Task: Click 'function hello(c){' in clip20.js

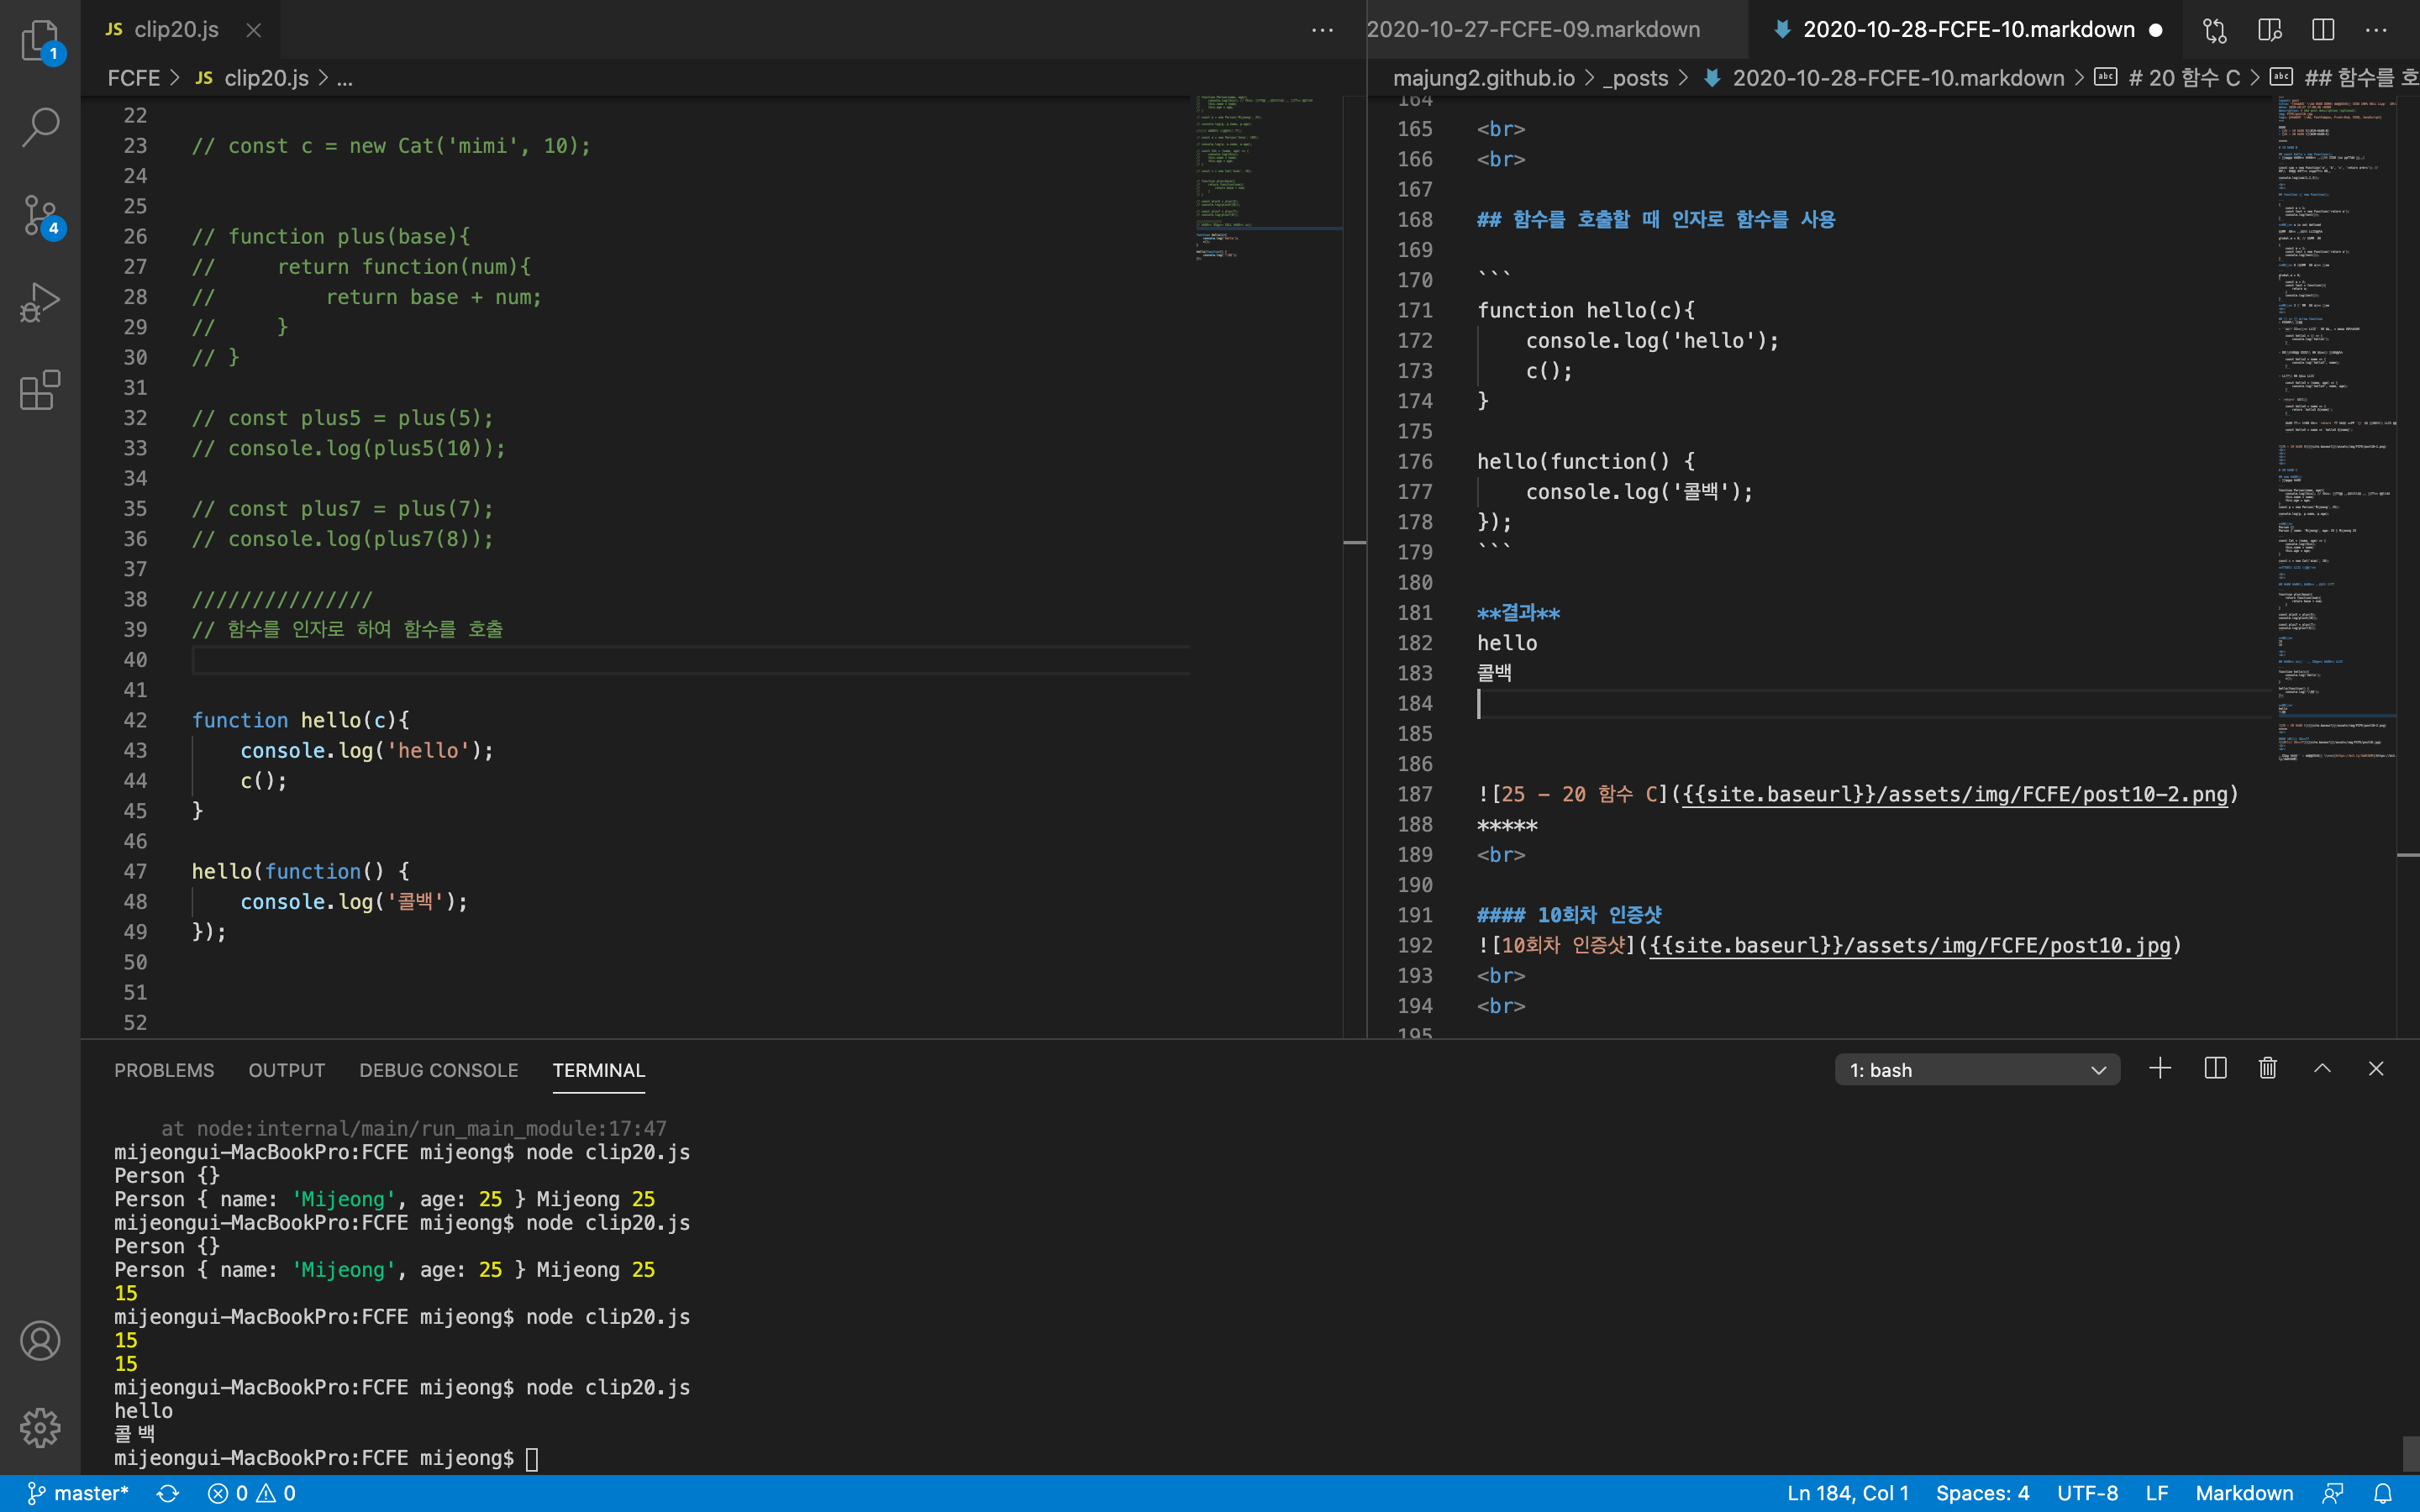Action: pos(300,720)
